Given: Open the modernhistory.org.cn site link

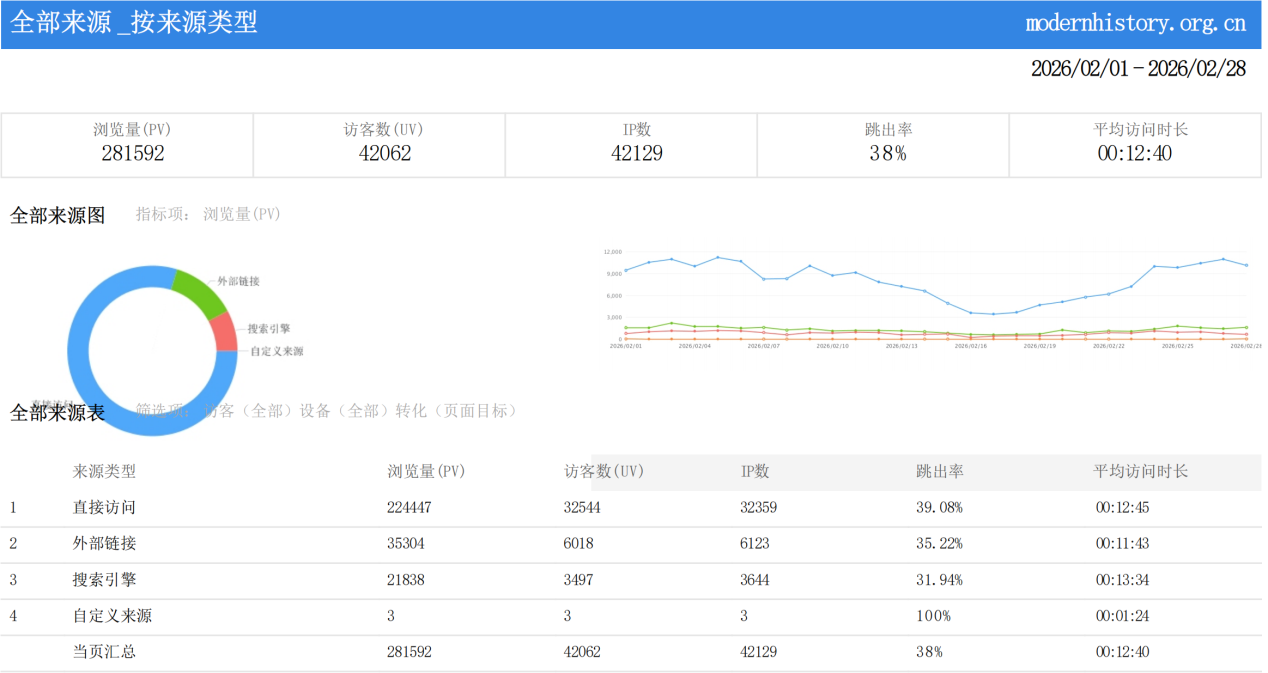Looking at the screenshot, I should (1135, 23).
